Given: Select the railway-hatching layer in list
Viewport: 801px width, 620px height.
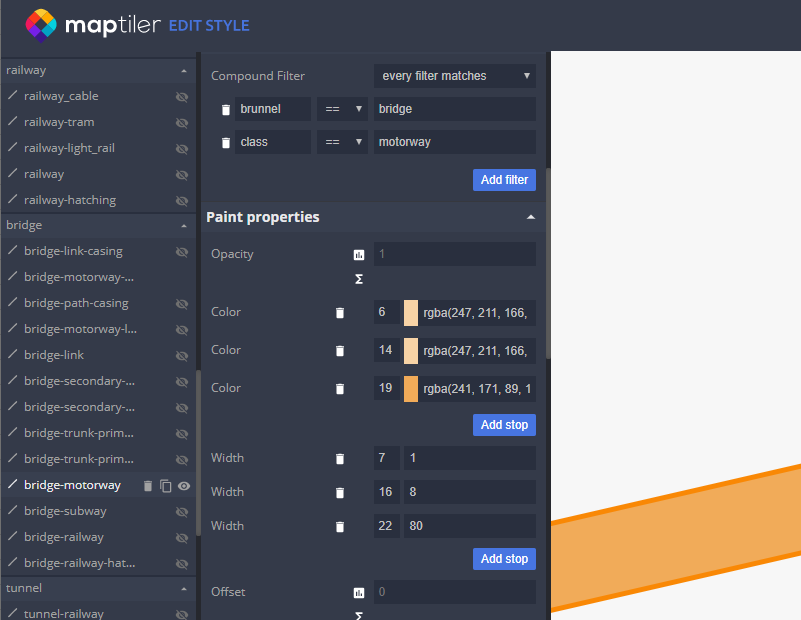Looking at the screenshot, I should [x=70, y=200].
